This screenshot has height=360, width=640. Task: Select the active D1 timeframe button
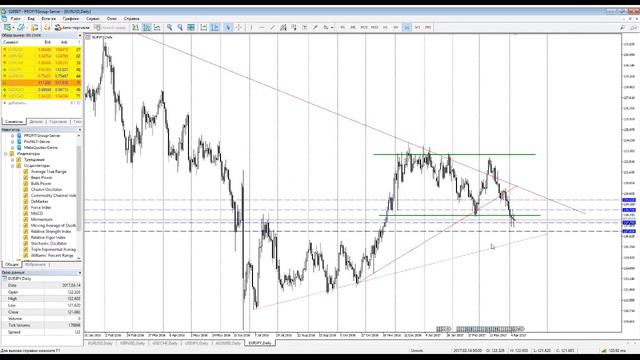[407, 27]
